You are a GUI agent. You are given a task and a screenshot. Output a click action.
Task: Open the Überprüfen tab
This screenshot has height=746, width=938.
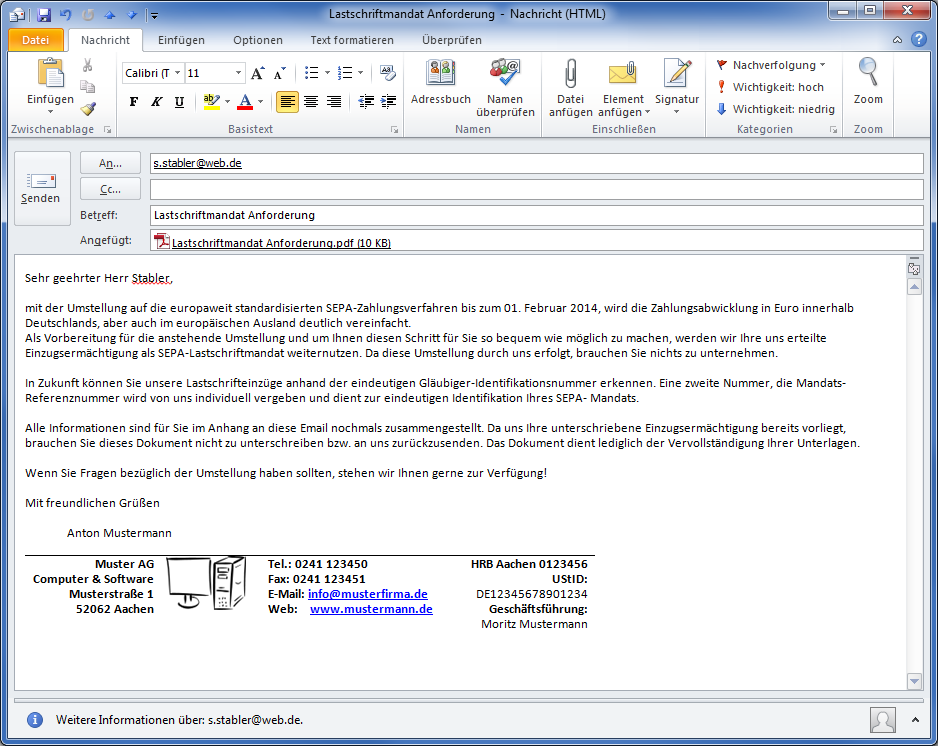tap(452, 40)
